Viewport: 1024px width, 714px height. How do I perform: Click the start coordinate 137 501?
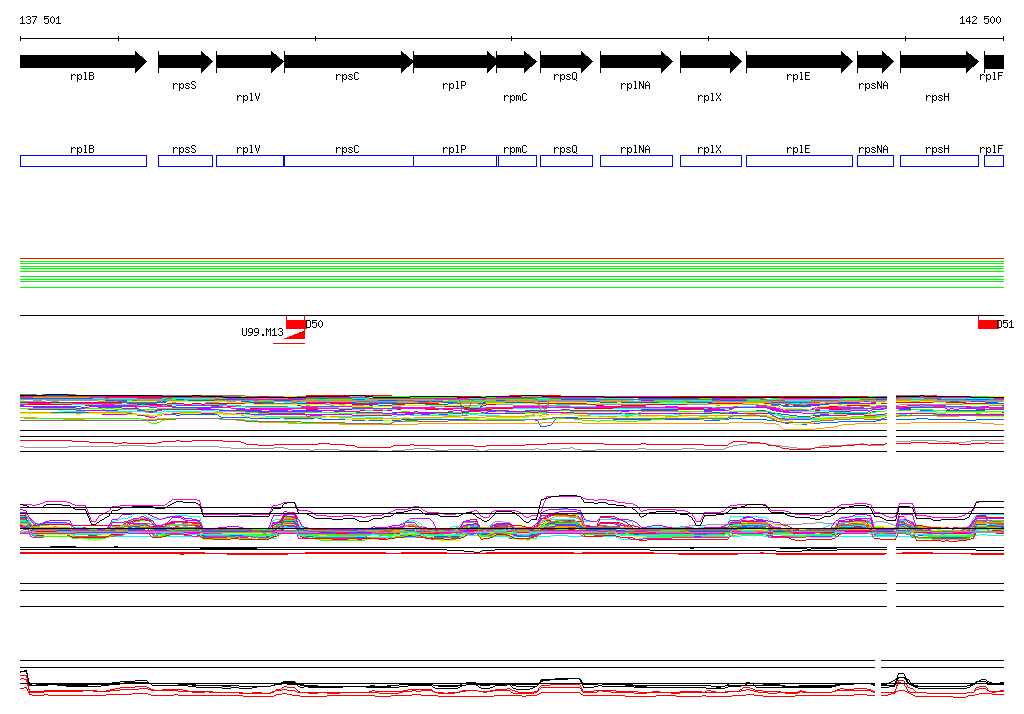[x=40, y=20]
